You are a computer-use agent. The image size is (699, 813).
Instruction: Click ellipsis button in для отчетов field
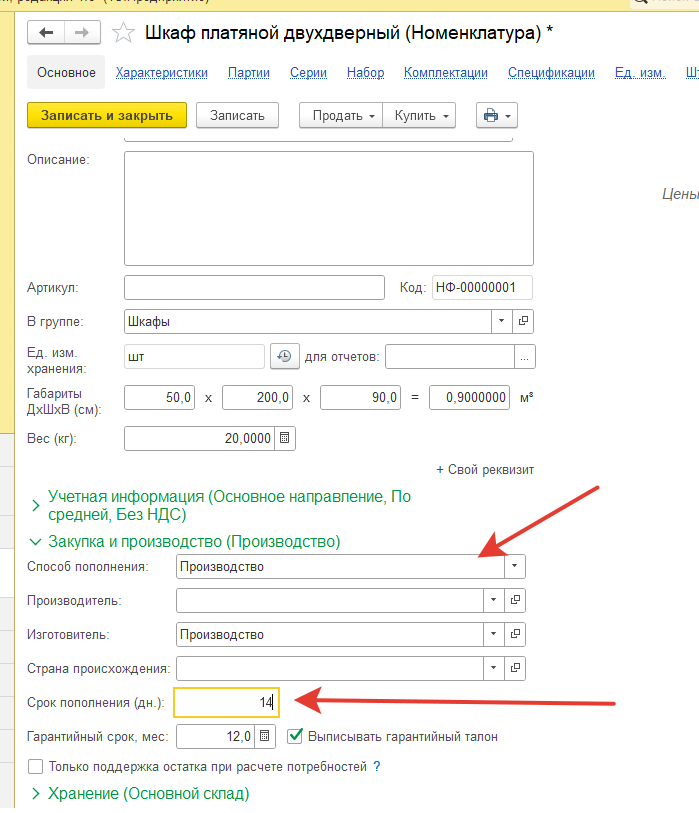point(524,357)
